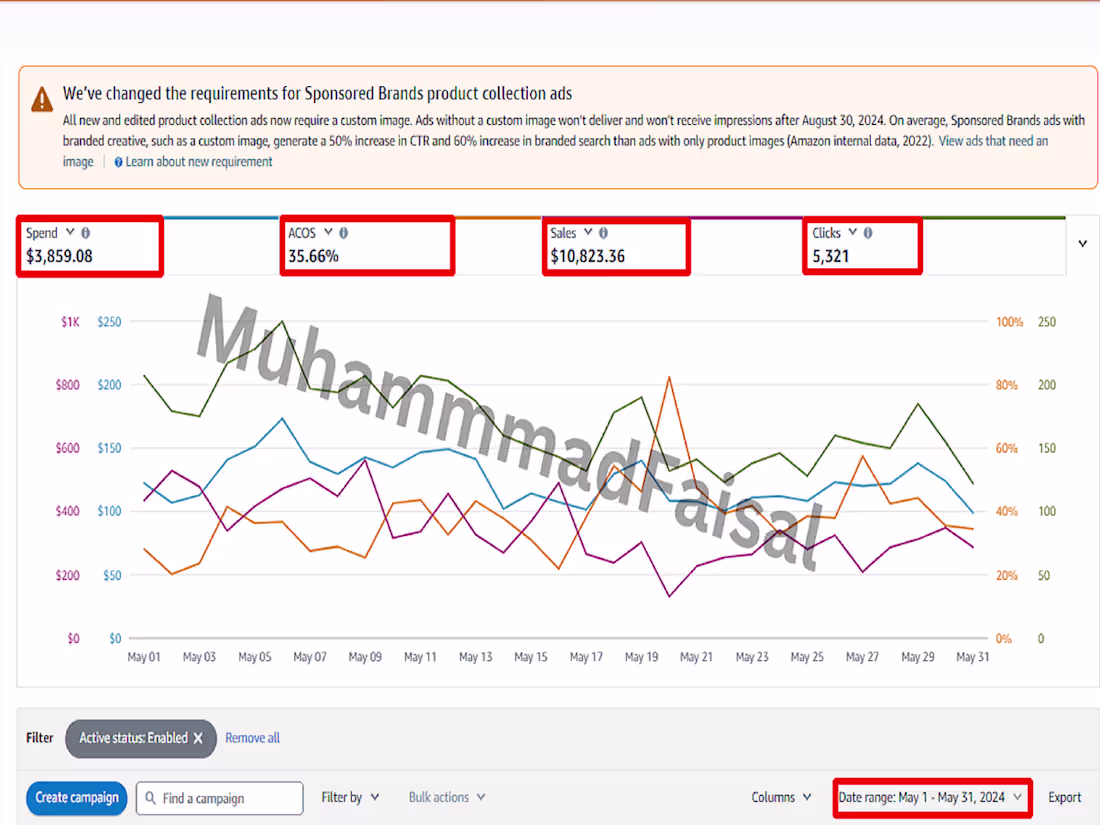Open the Bulk actions dropdown
1100x825 pixels.
[x=447, y=798]
